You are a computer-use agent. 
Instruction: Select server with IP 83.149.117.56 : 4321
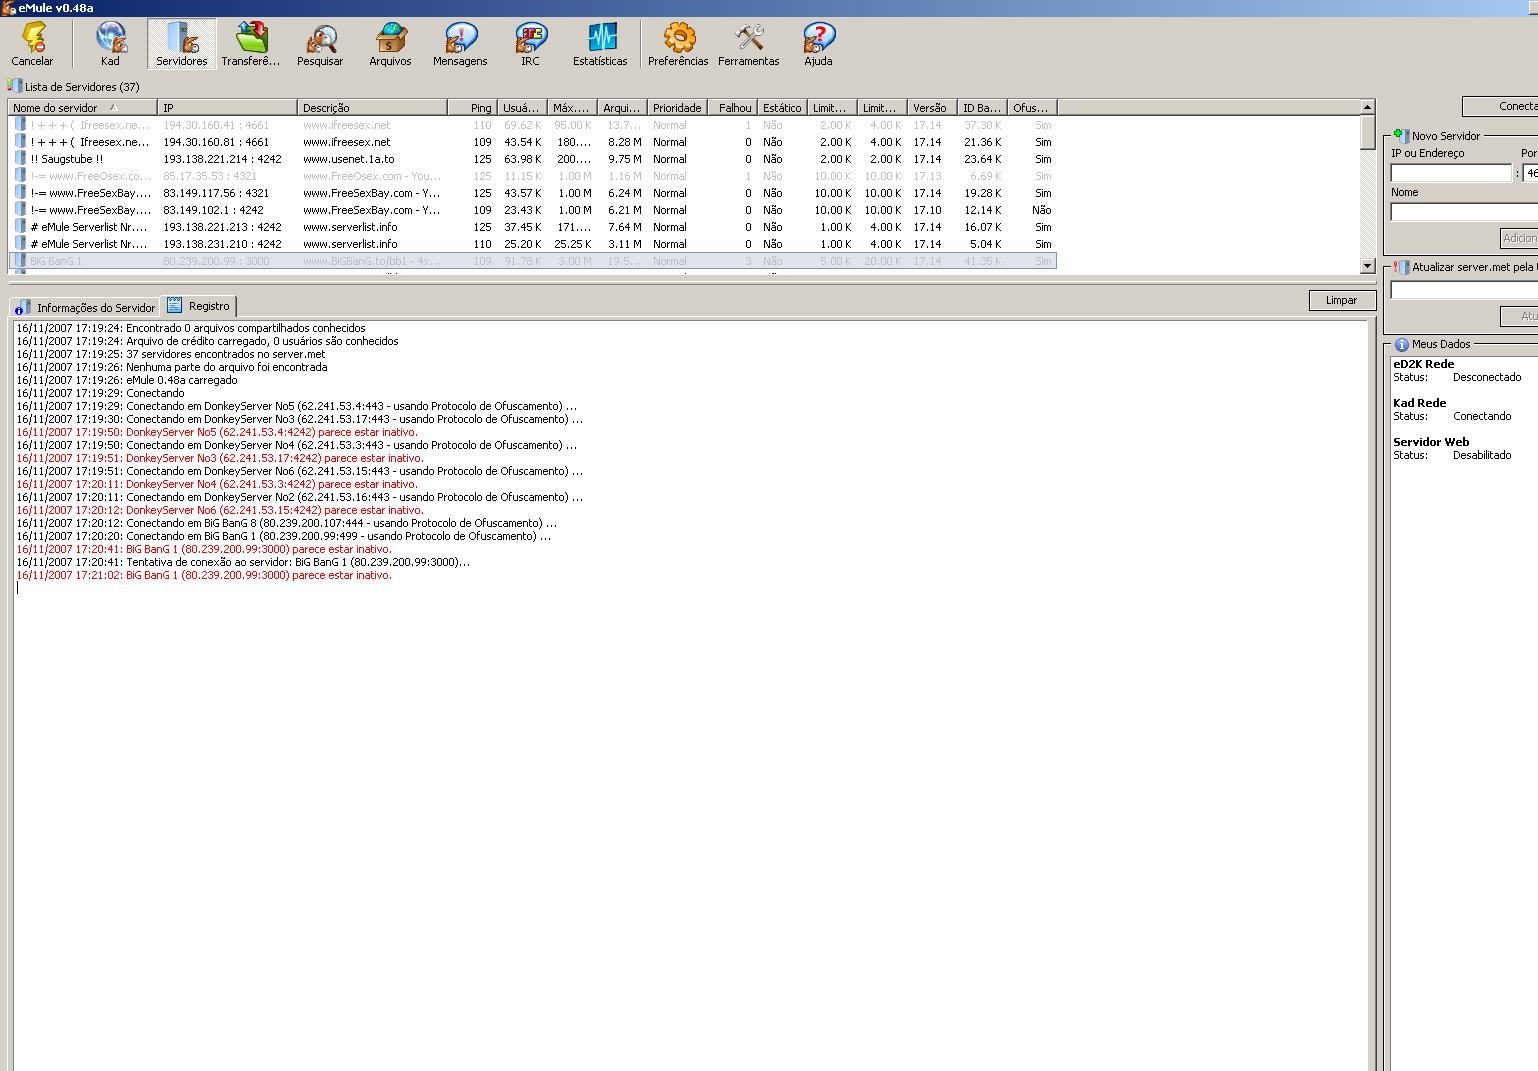click(x=532, y=193)
